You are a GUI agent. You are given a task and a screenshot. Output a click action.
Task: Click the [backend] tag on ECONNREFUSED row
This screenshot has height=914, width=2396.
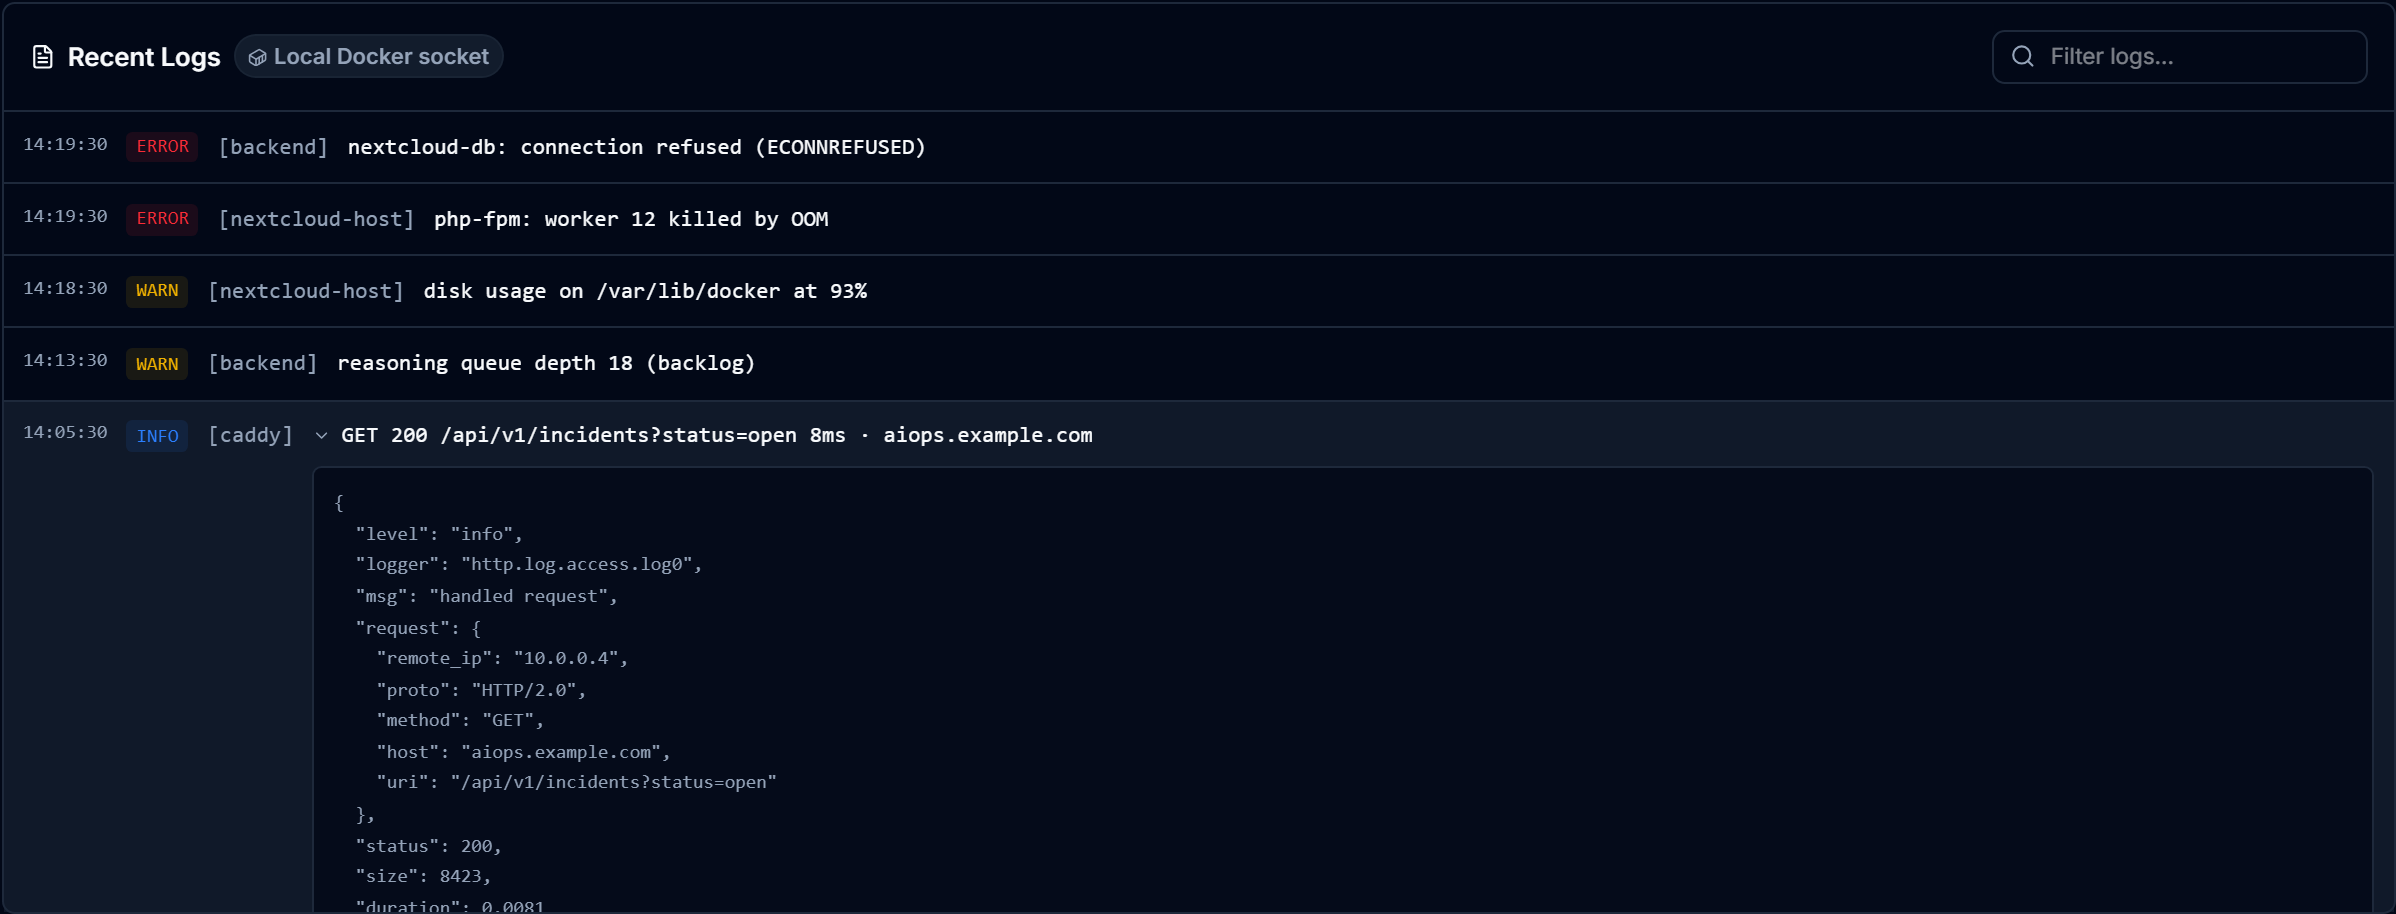[x=273, y=147]
